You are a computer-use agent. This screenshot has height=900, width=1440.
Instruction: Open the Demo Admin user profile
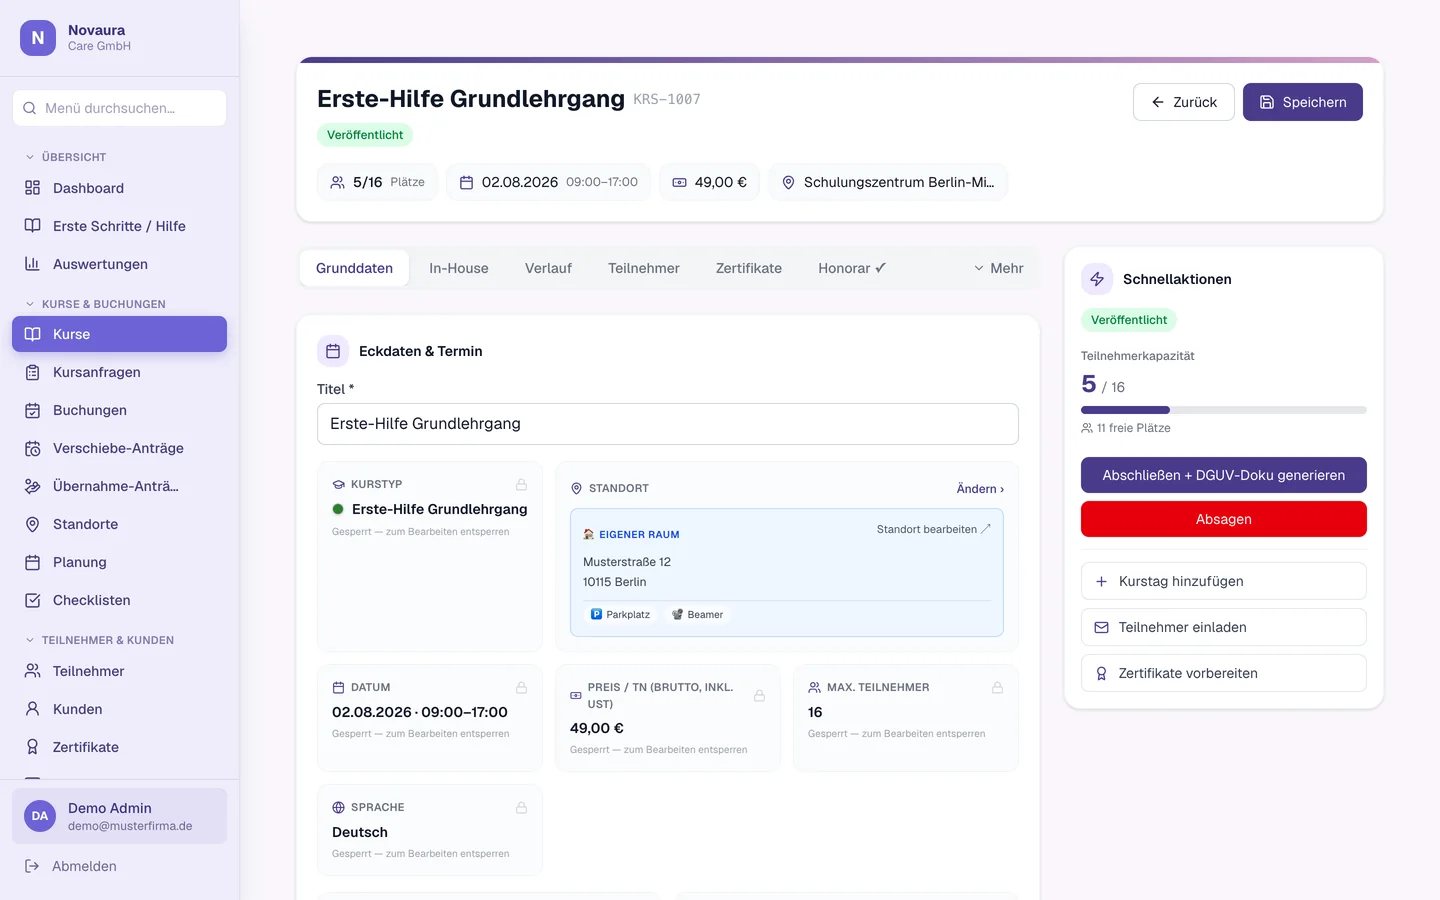click(x=120, y=816)
